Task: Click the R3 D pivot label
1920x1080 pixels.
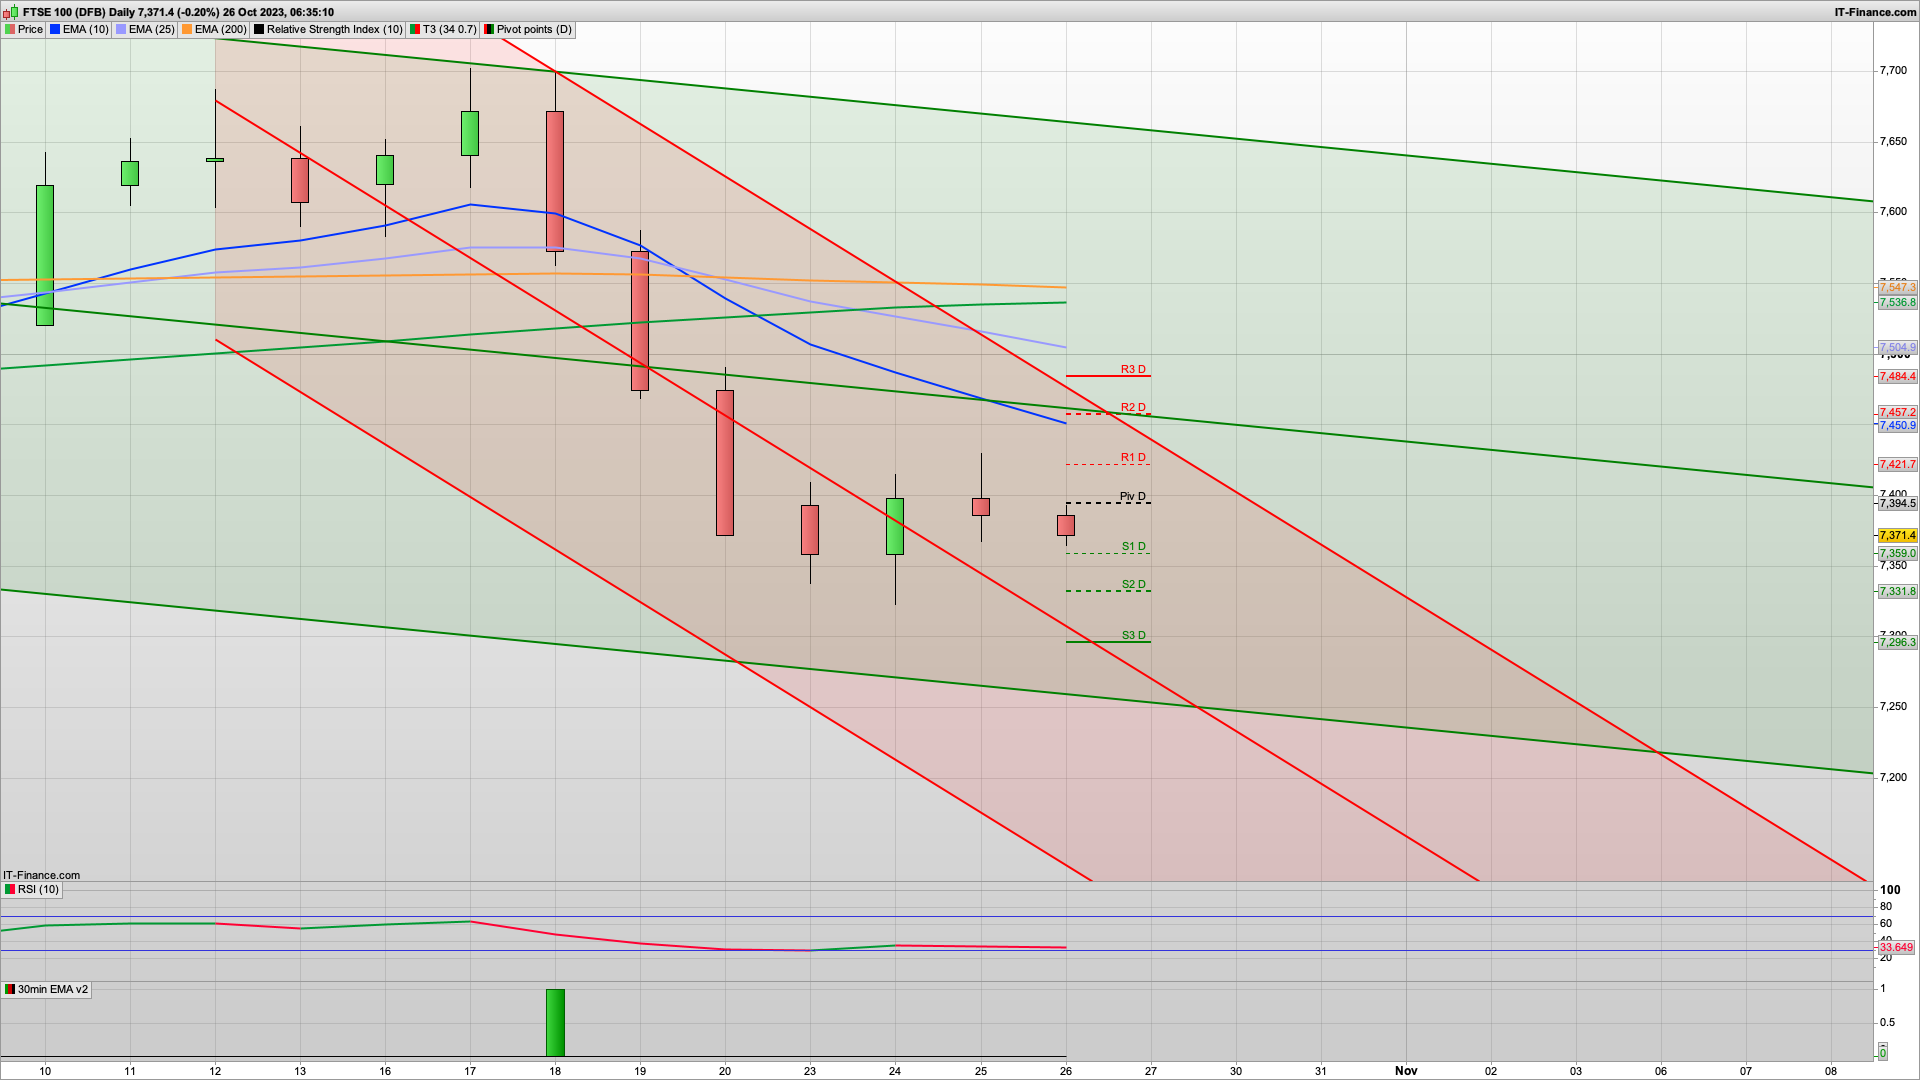Action: [1133, 369]
